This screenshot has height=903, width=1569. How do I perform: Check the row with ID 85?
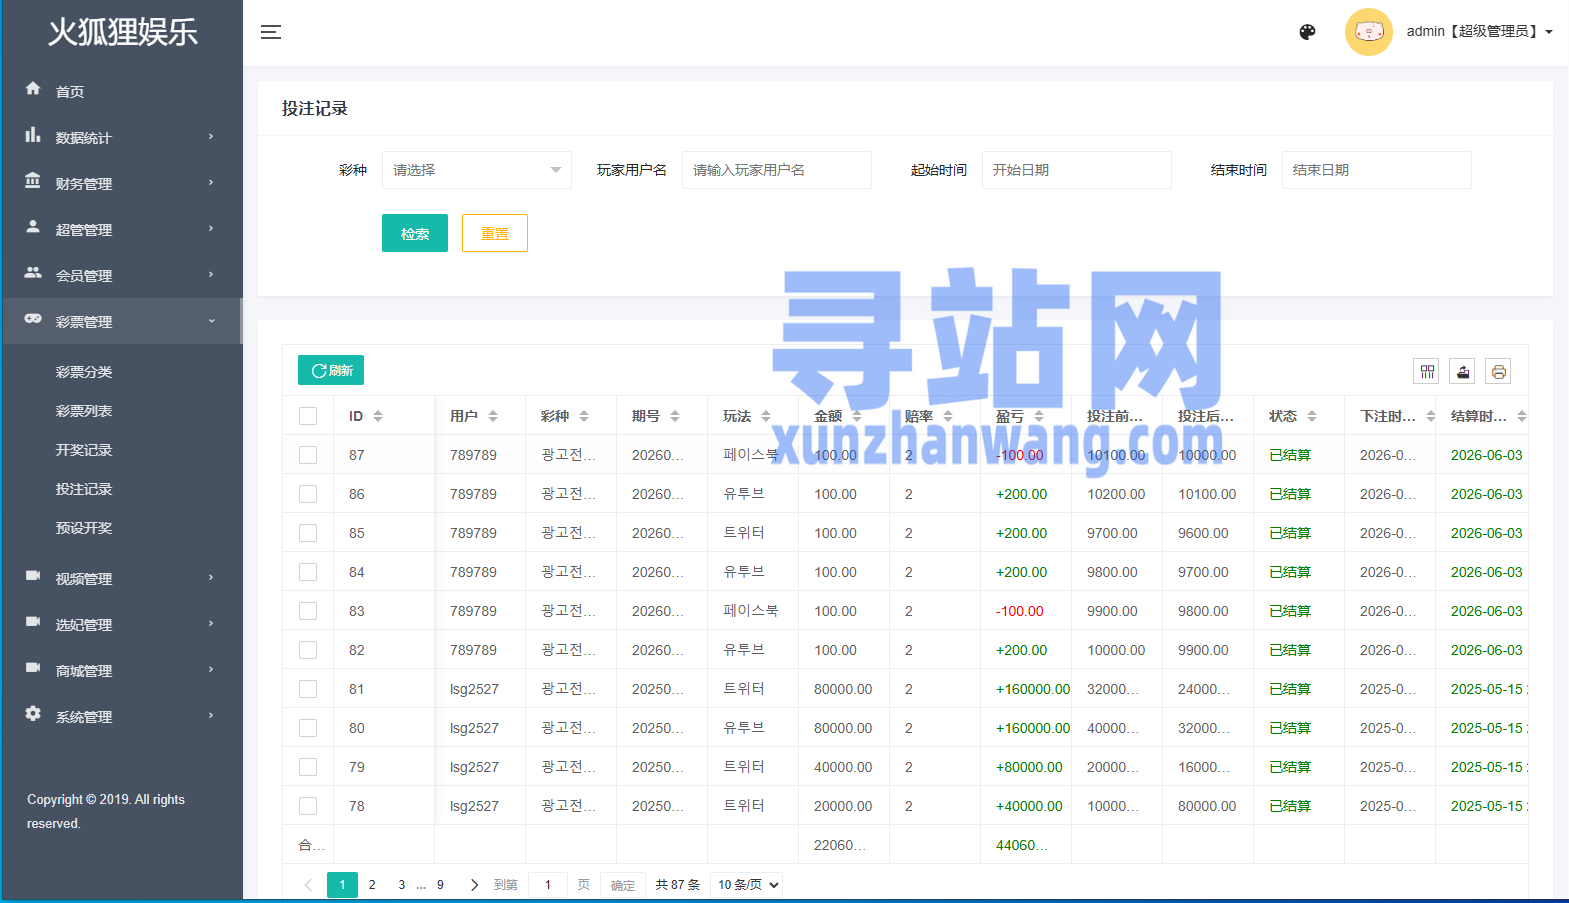308,533
